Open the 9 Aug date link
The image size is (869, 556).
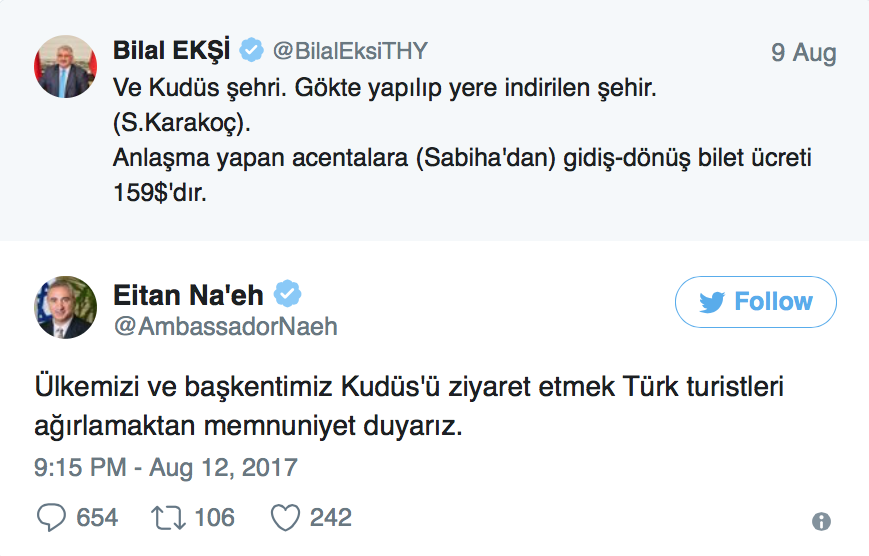coord(803,53)
